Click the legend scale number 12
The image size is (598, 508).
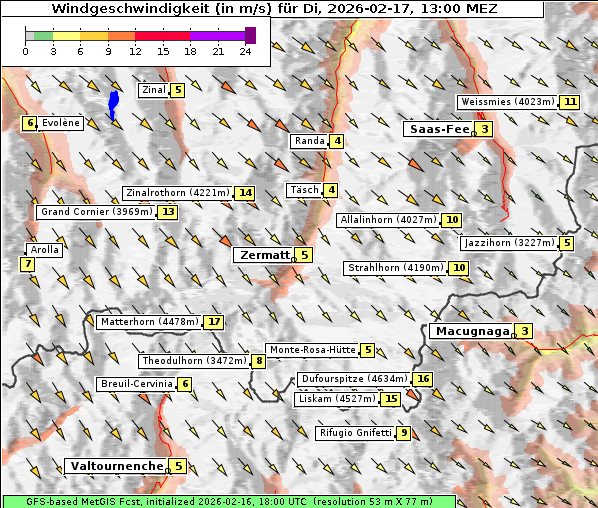[135, 51]
